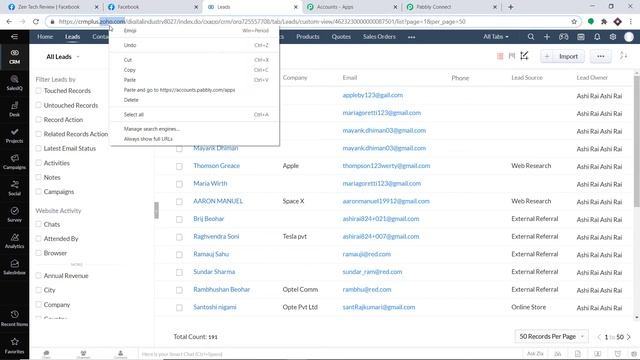Click the sort leads icon
The height and width of the screenshot is (360, 640).
coord(623,56)
